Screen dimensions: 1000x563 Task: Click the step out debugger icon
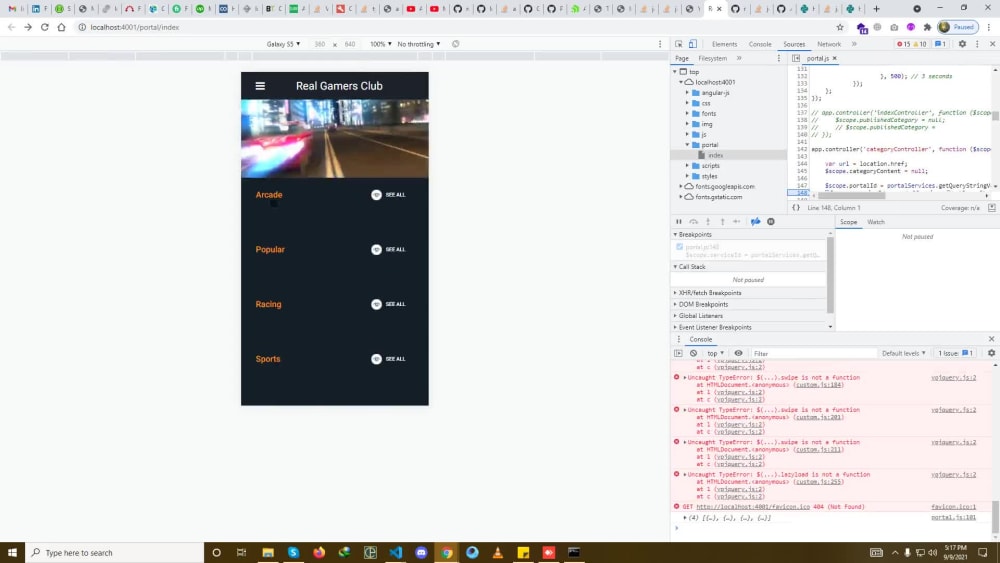tap(723, 222)
